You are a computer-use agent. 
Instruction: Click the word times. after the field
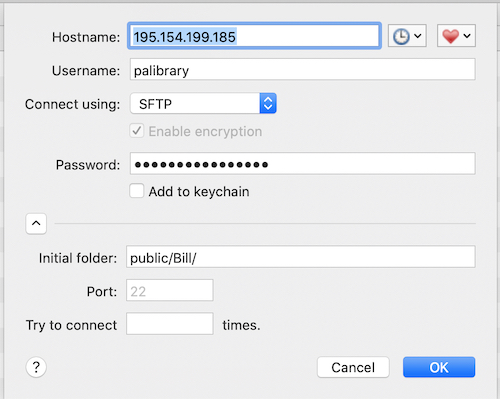pos(241,325)
